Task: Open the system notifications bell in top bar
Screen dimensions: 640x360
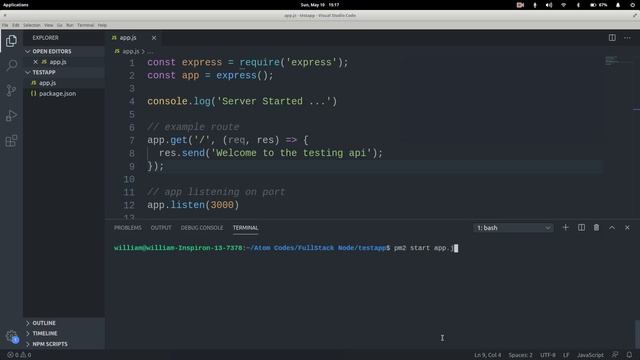Action: 618,5
